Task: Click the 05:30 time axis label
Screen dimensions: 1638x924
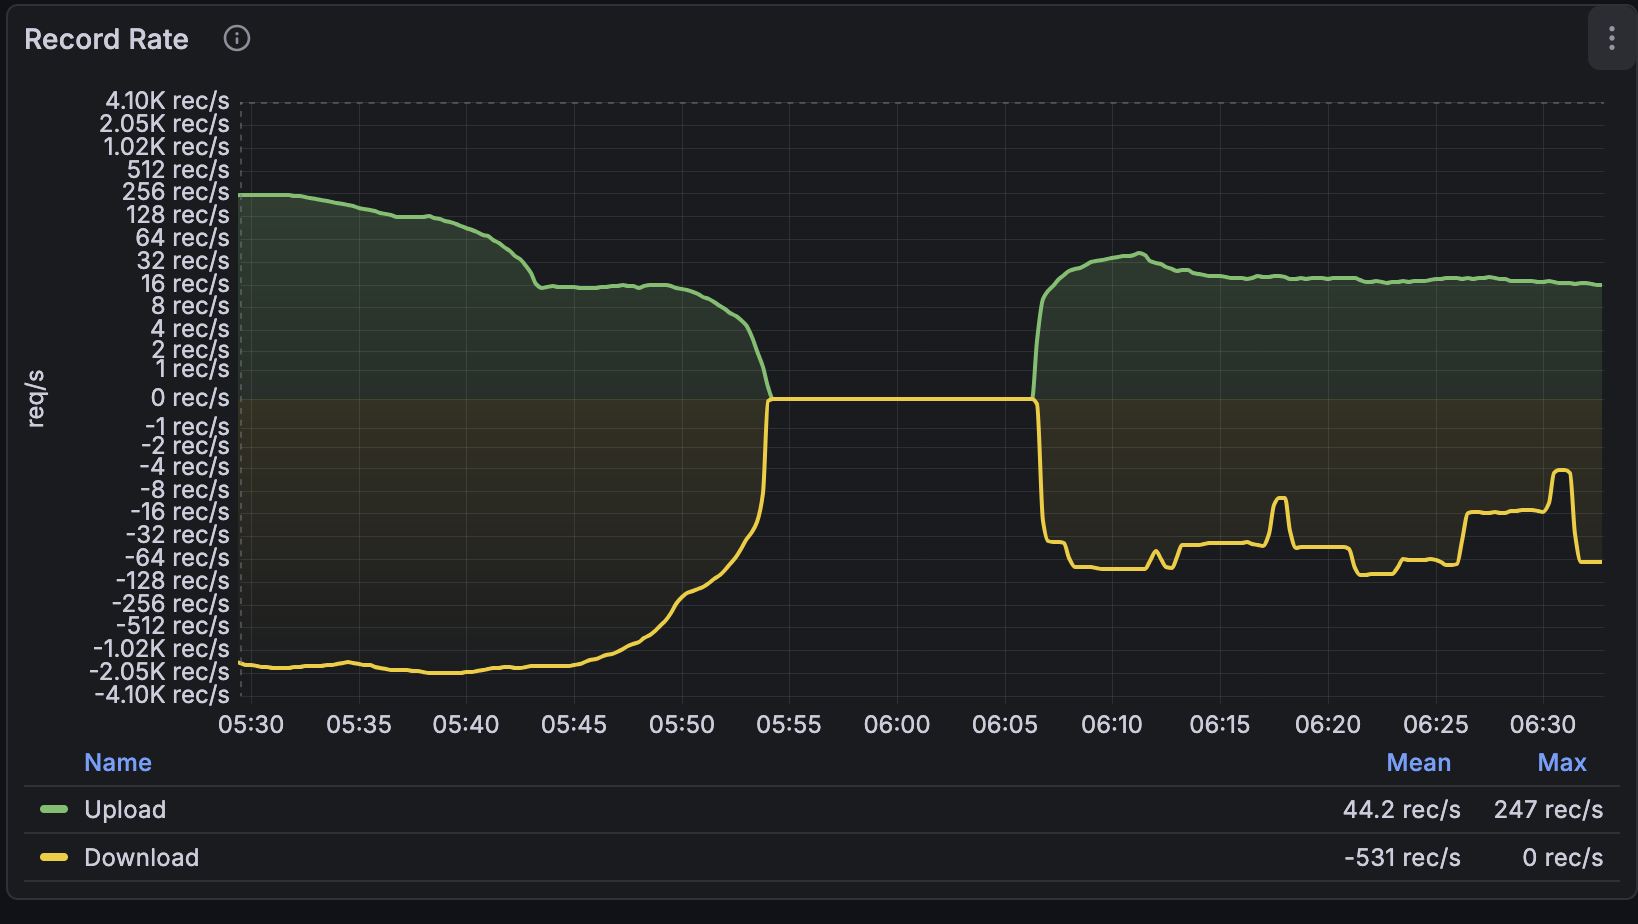Action: click(x=251, y=725)
